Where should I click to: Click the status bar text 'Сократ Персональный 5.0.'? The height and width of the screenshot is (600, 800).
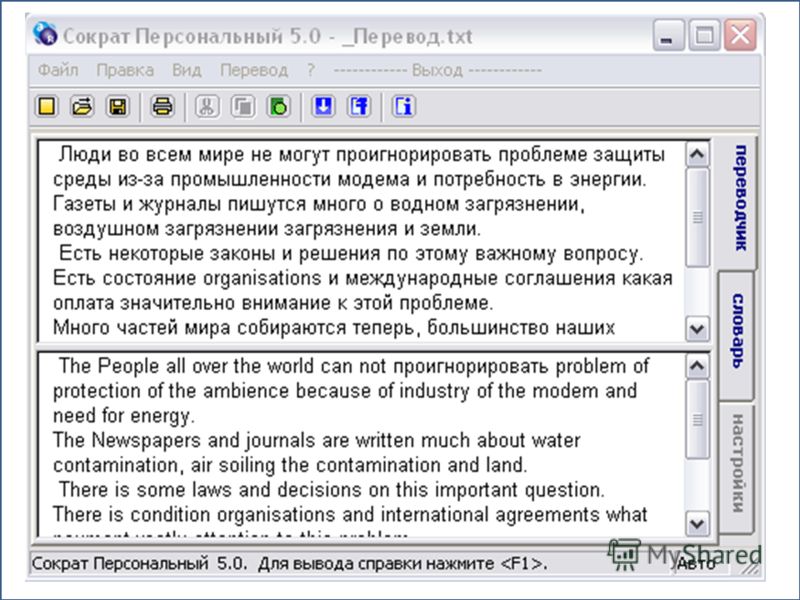pyautogui.click(x=139, y=564)
